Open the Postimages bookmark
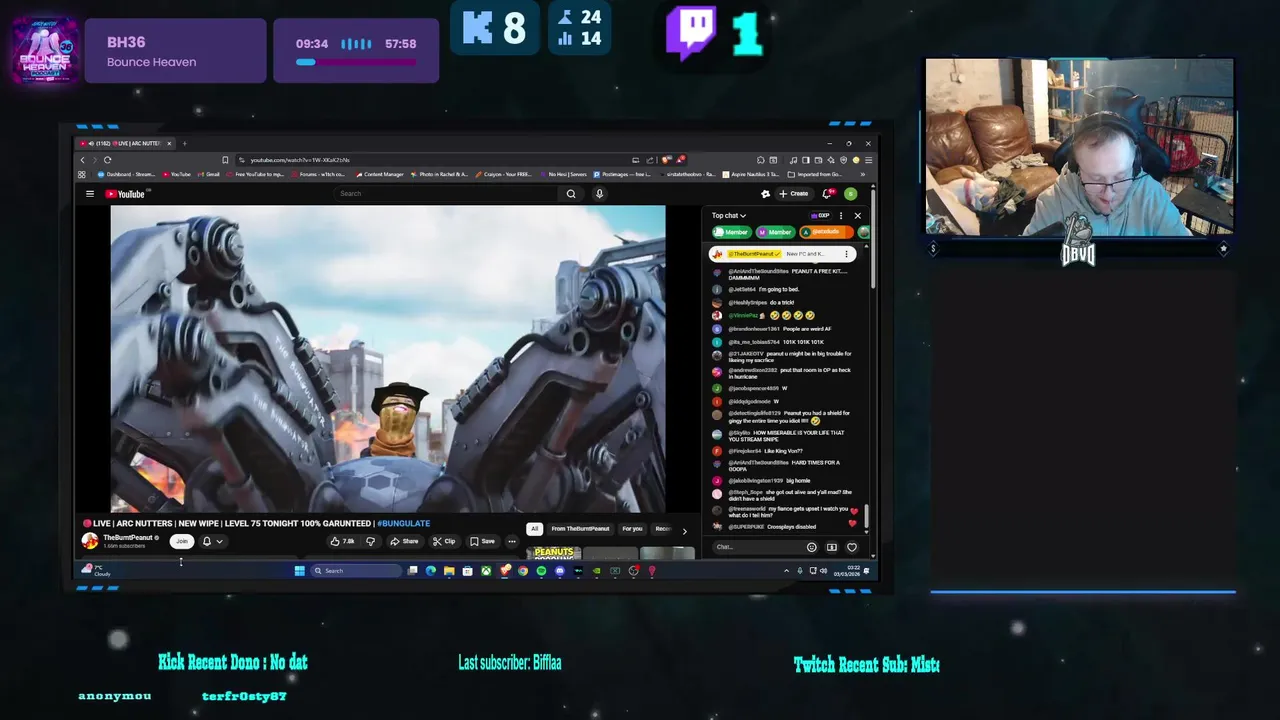1280x720 pixels. pos(621,174)
